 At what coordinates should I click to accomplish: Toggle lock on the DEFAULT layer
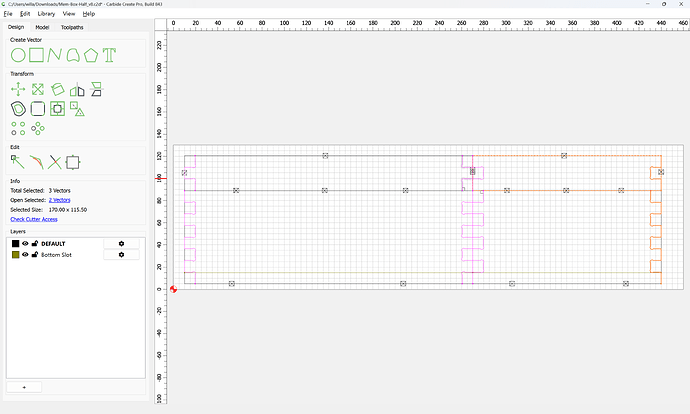[x=35, y=243]
